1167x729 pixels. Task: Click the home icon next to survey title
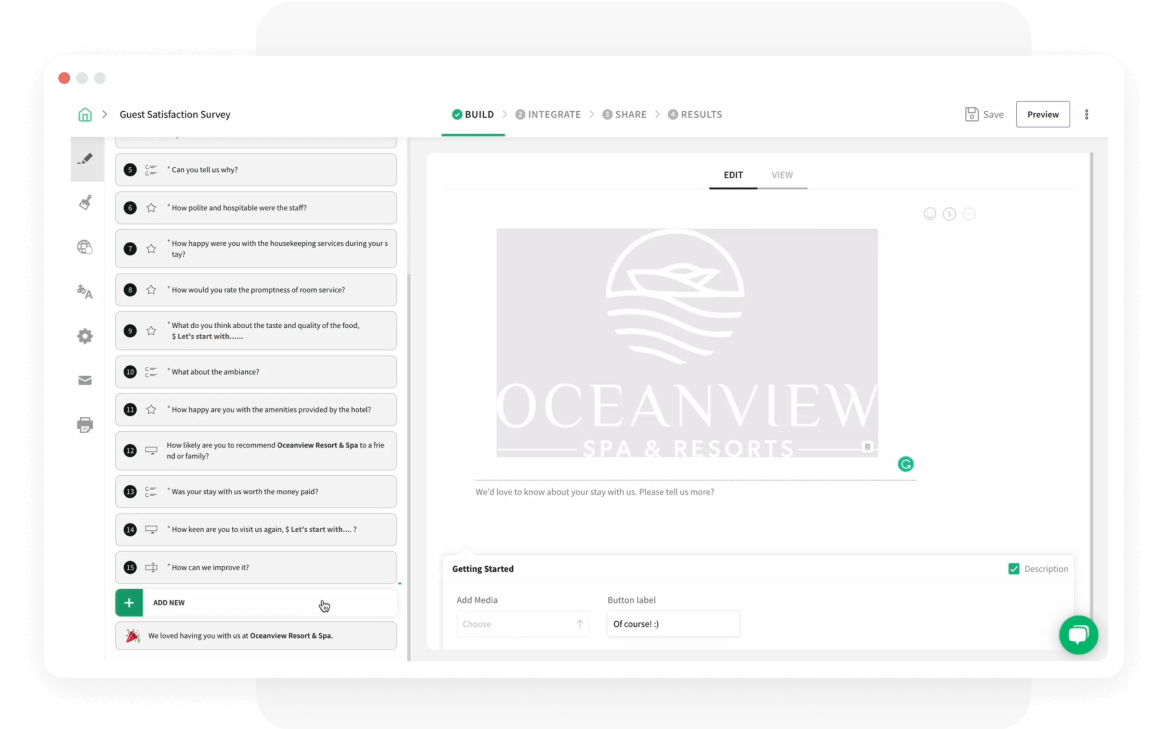coord(86,114)
